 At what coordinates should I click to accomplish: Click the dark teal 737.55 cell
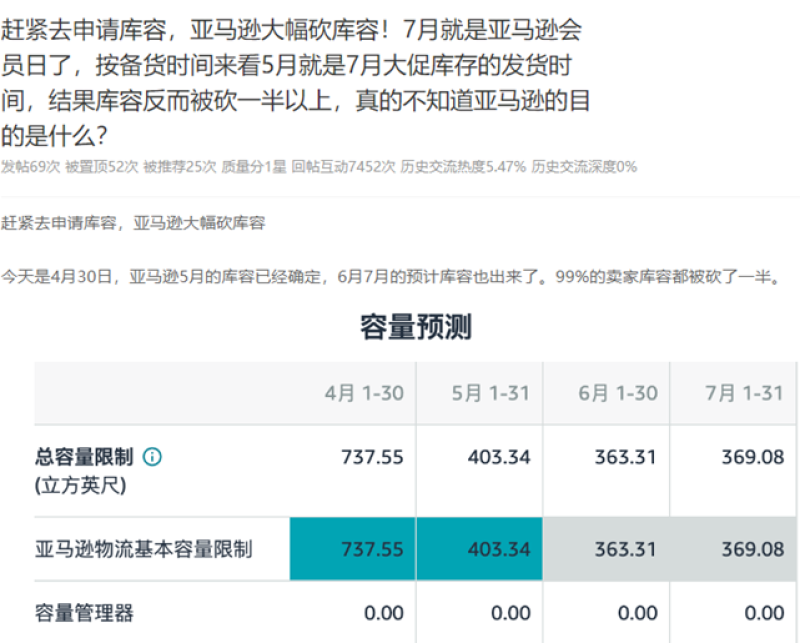click(353, 549)
